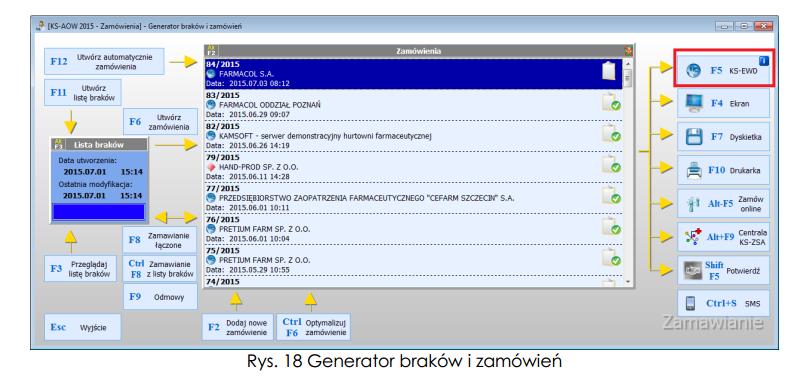795x383 pixels.
Task: Close the Generator braków i zamówień window
Action: point(763,25)
